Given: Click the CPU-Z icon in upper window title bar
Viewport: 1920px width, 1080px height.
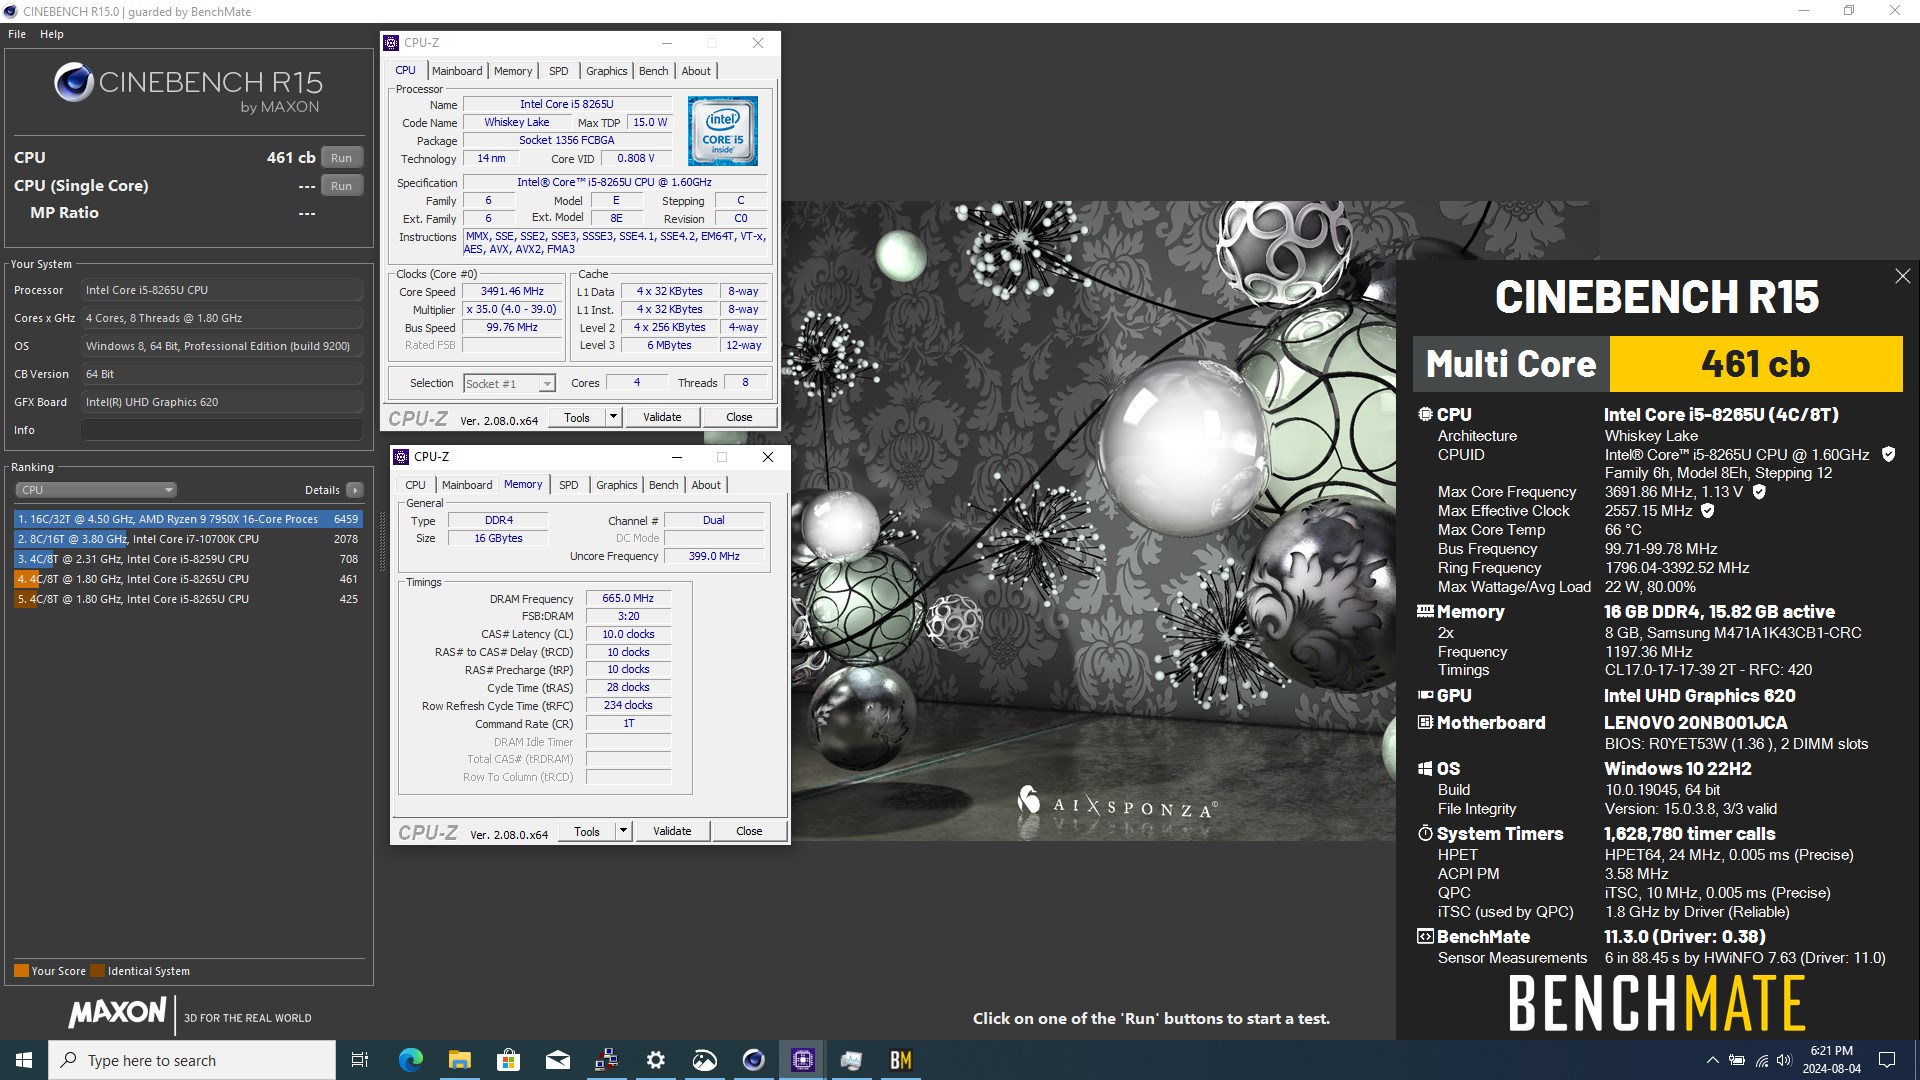Looking at the screenshot, I should [x=391, y=43].
